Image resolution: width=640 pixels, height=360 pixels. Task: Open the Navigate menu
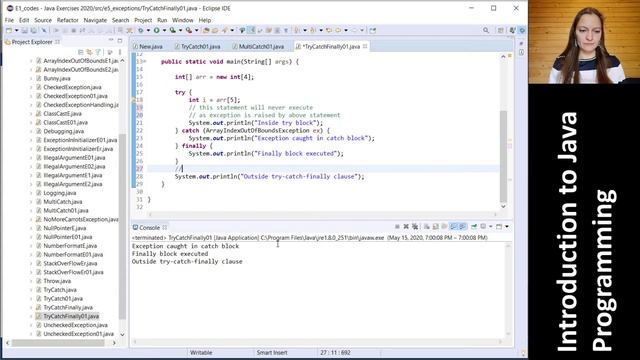click(95, 20)
